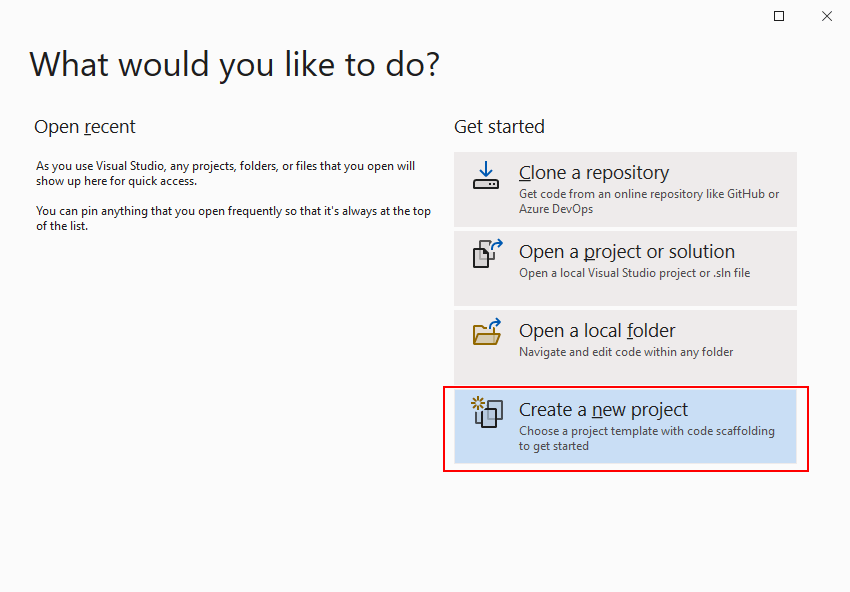Screen dimensions: 850x592
Task: Click the 'What would you like to do?' title
Action: (x=234, y=65)
